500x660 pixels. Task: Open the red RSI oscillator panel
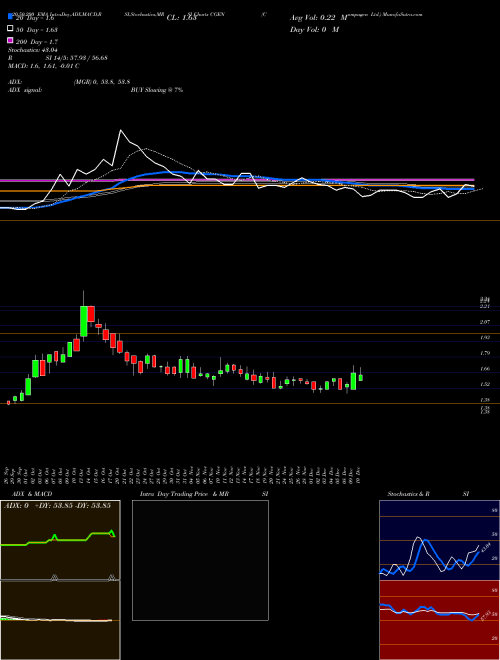click(439, 620)
